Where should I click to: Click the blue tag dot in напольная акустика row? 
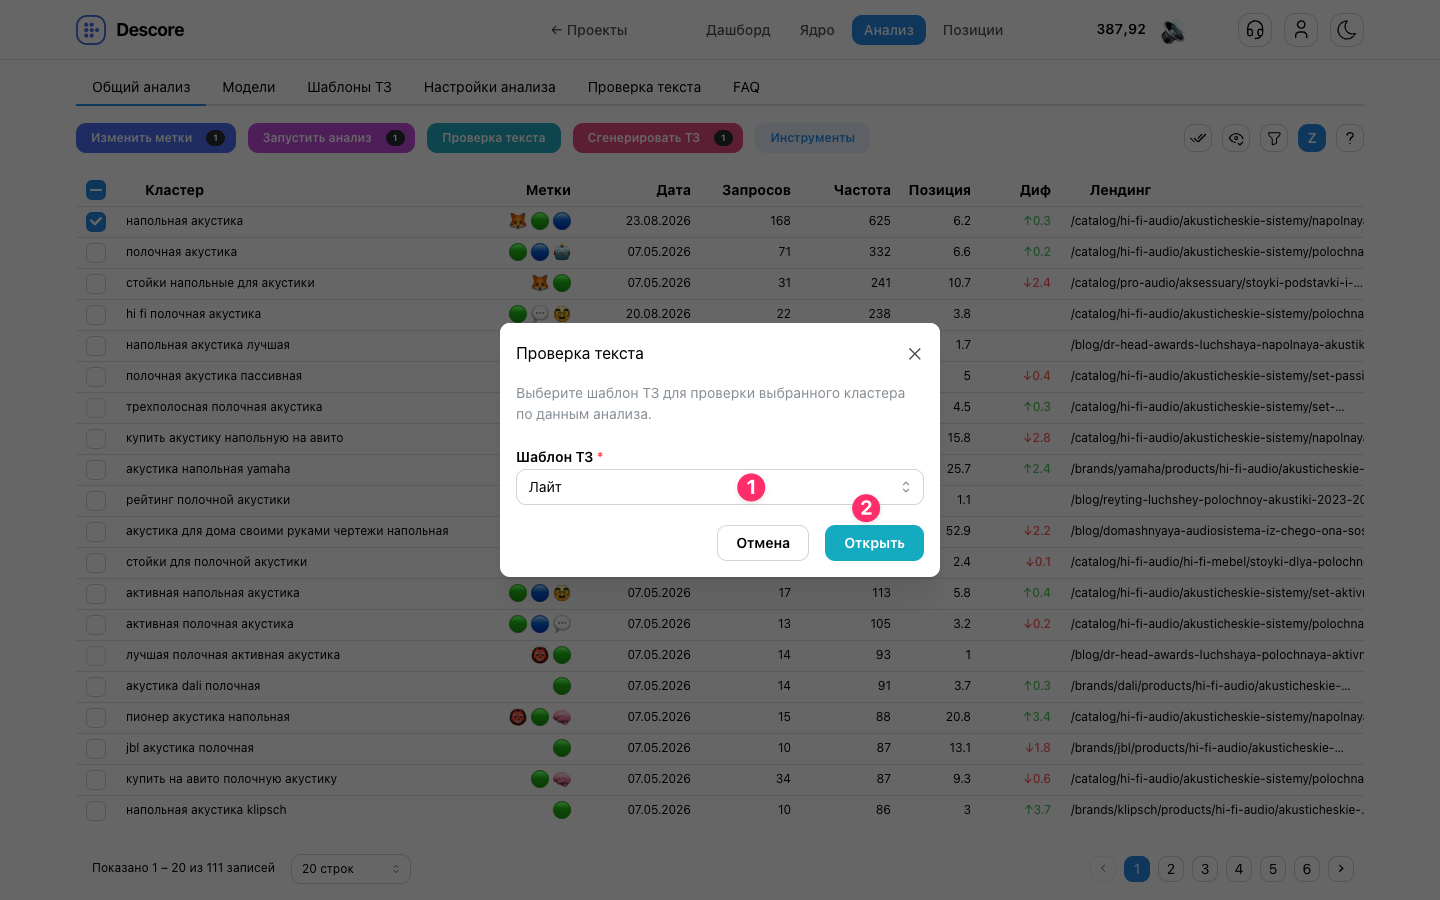click(x=562, y=221)
